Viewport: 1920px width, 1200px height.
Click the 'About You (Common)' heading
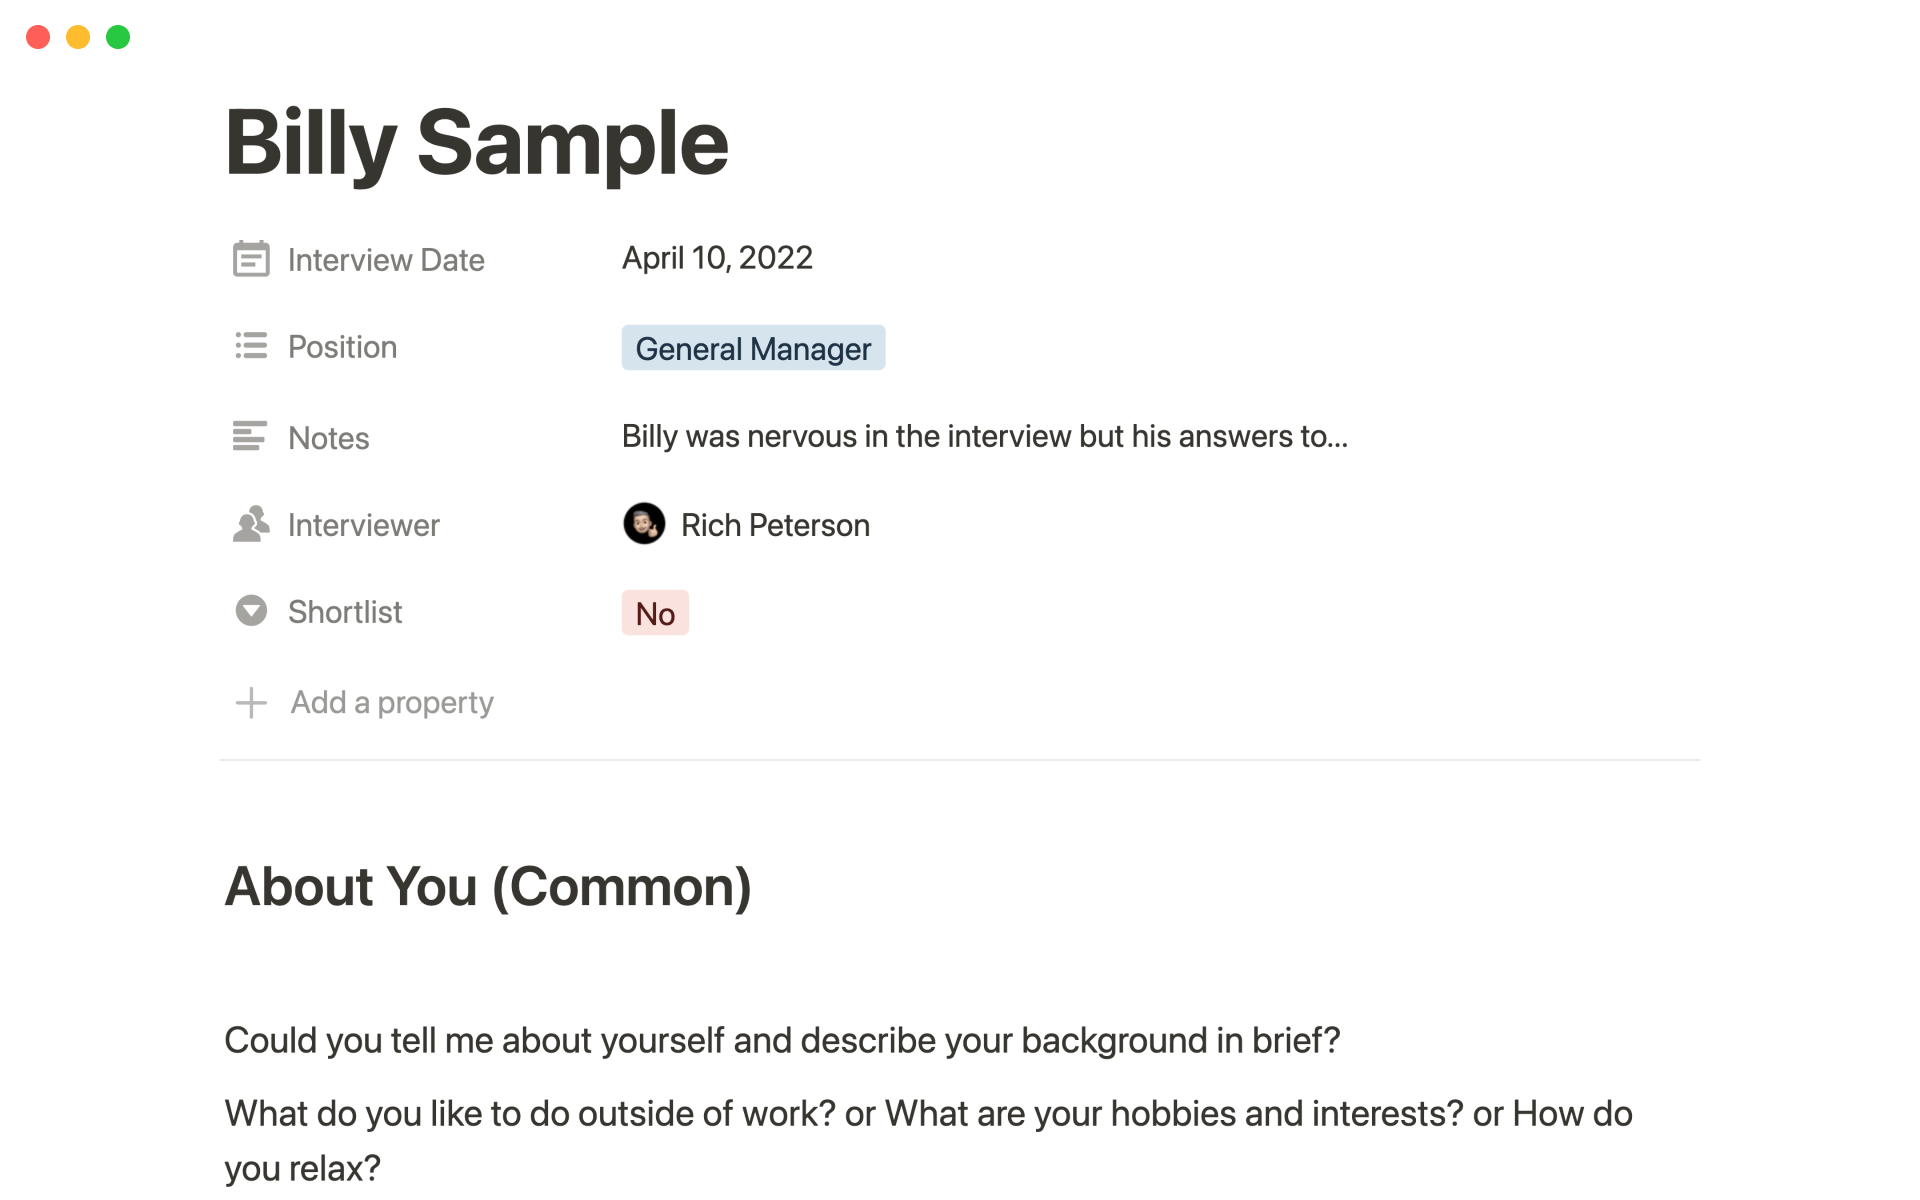488,887
